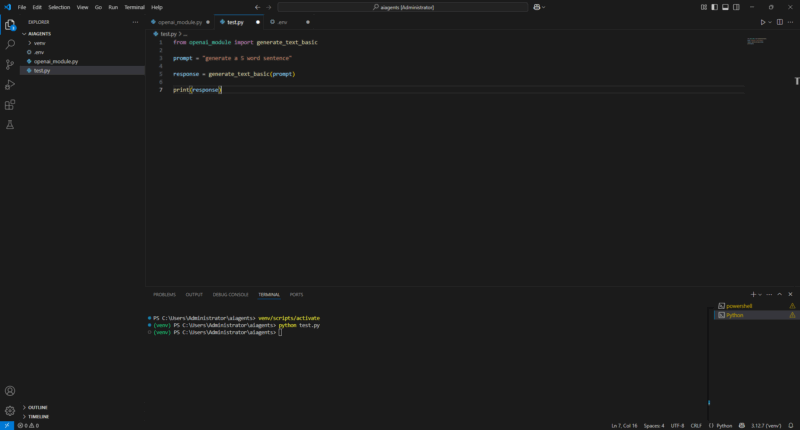Image resolution: width=800 pixels, height=430 pixels.
Task: Click Ln 7, Col 16 in status bar
Action: 624,425
